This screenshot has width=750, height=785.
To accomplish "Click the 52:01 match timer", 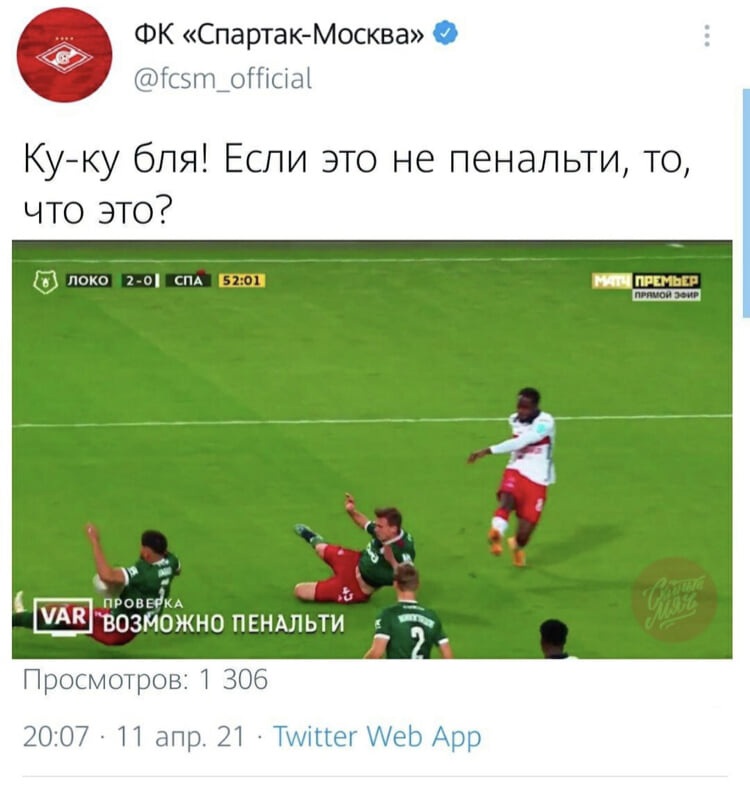I will click(242, 281).
